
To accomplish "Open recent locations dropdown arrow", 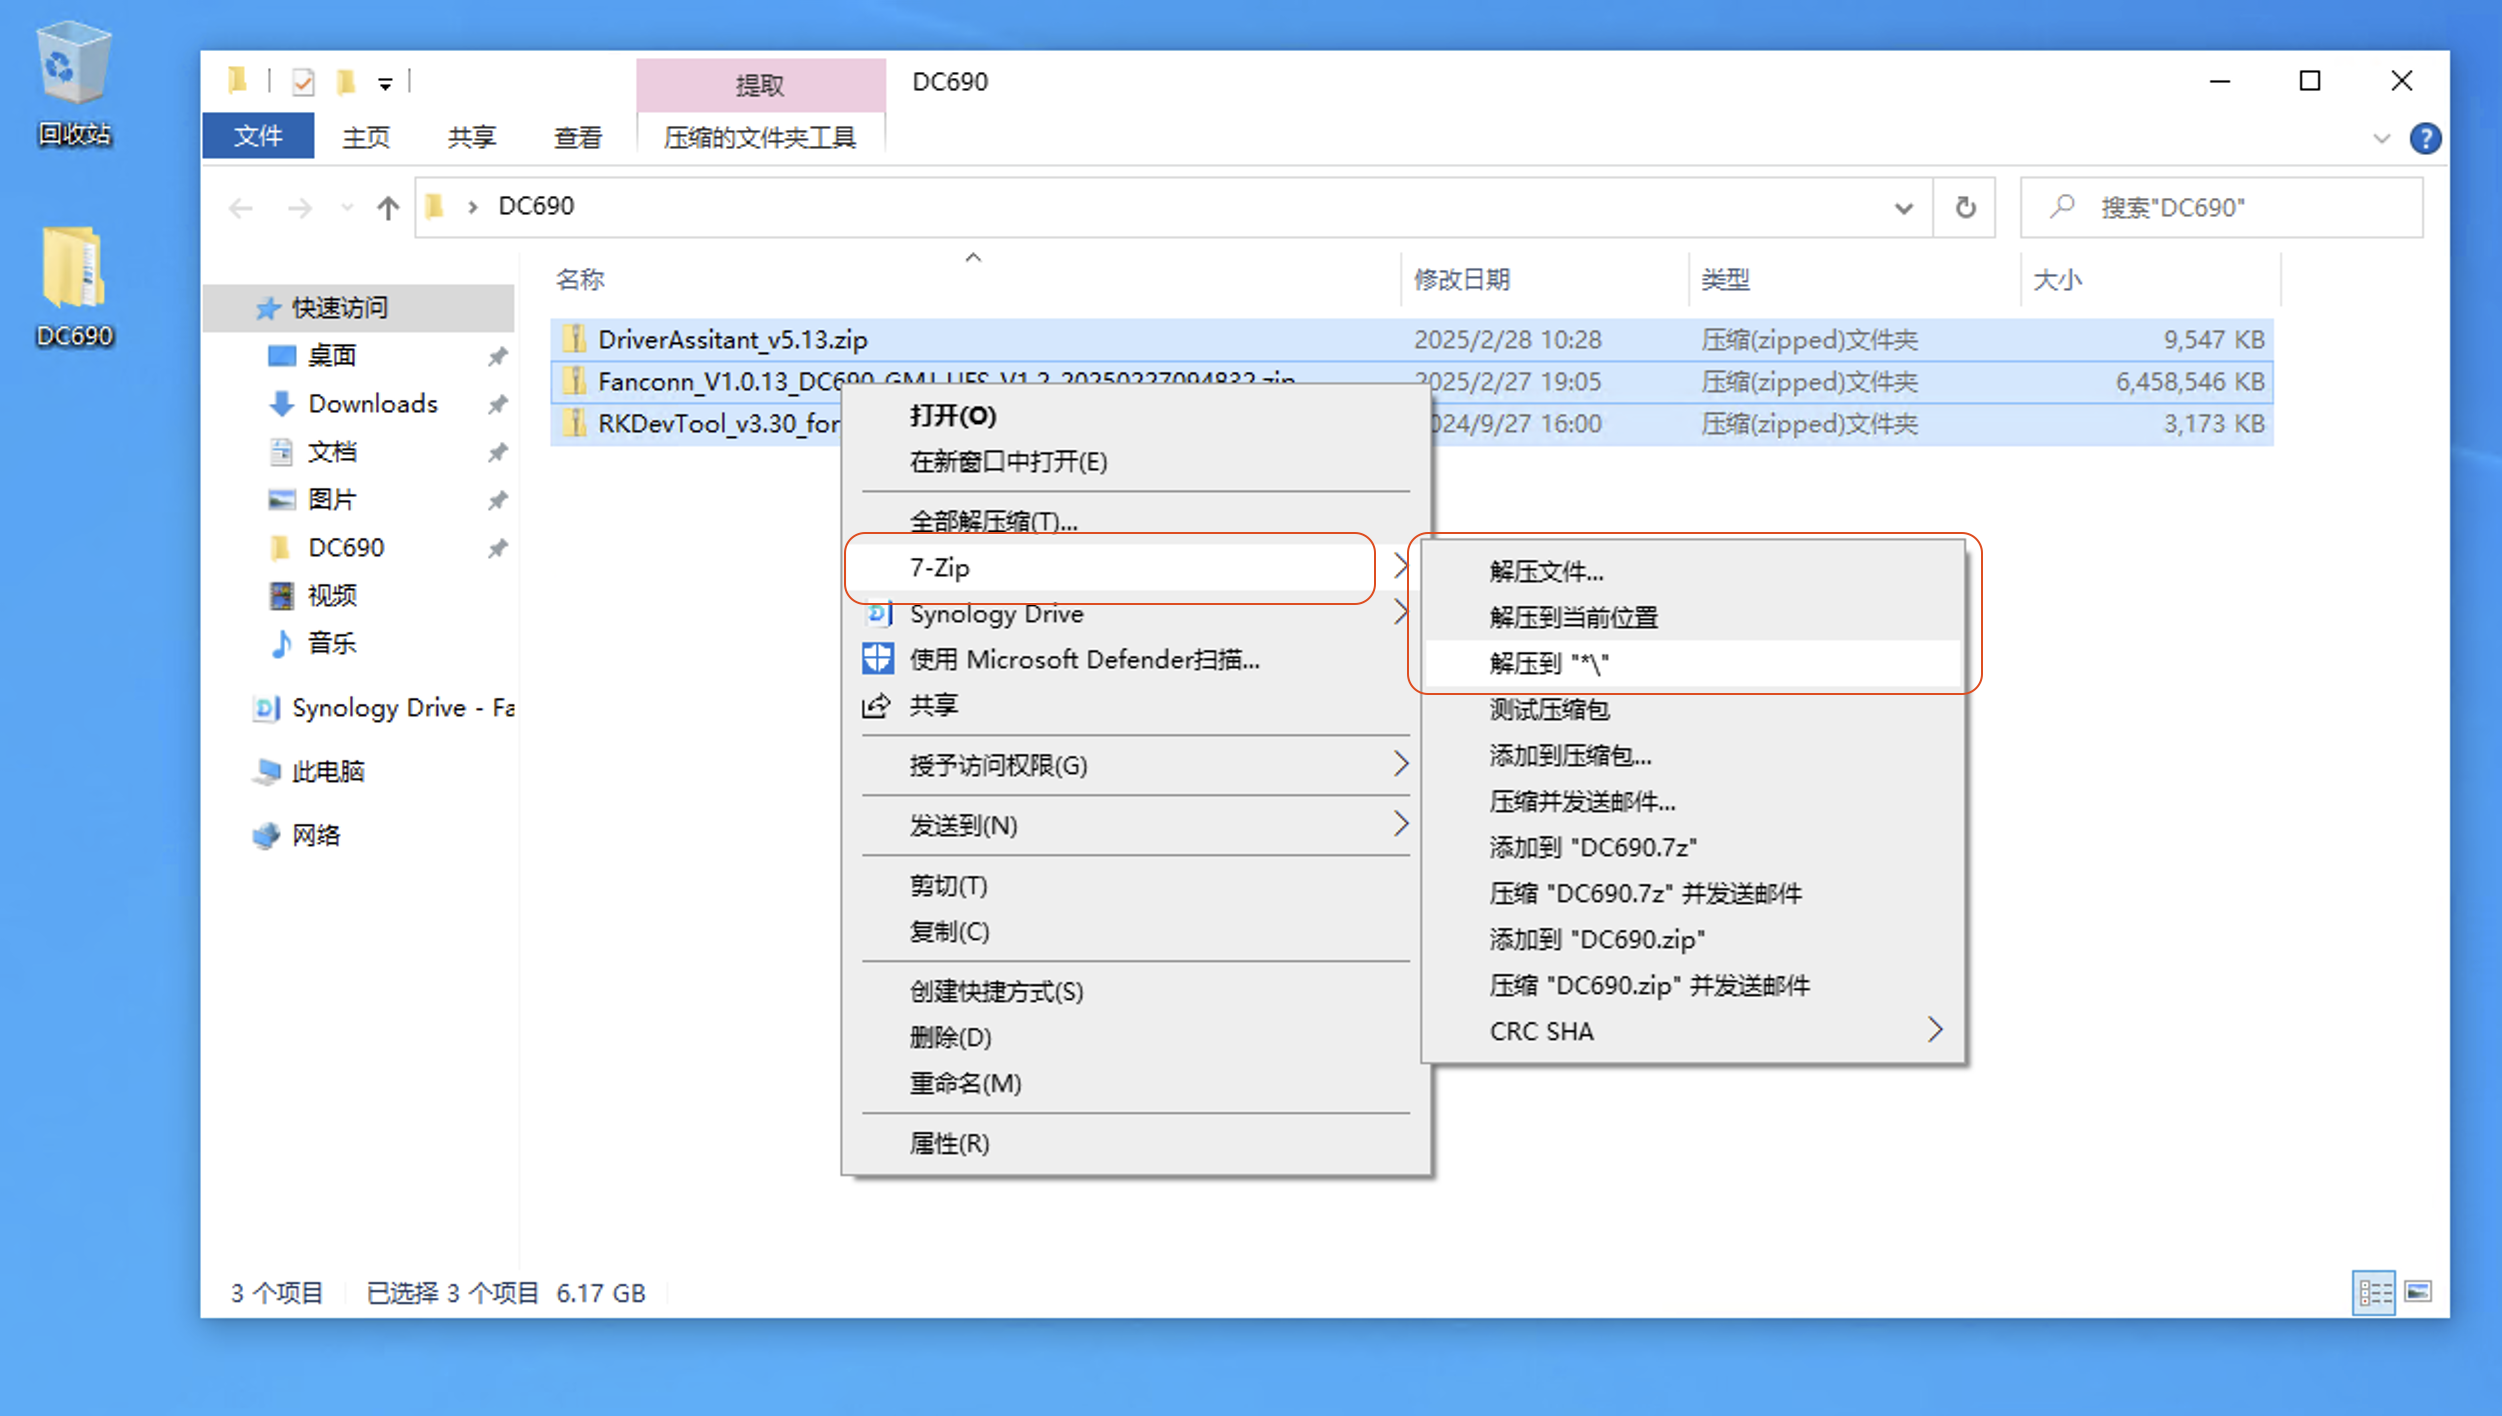I will tap(347, 207).
